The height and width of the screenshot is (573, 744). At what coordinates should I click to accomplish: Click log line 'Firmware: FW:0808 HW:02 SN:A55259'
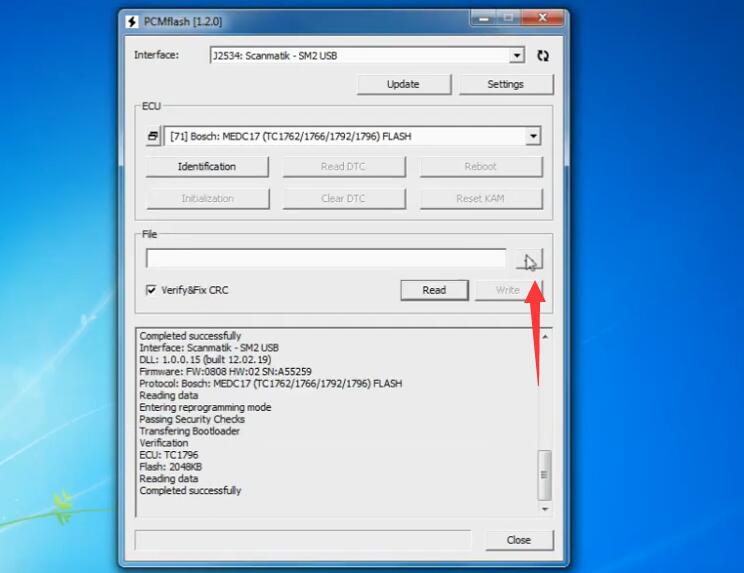[x=225, y=371]
